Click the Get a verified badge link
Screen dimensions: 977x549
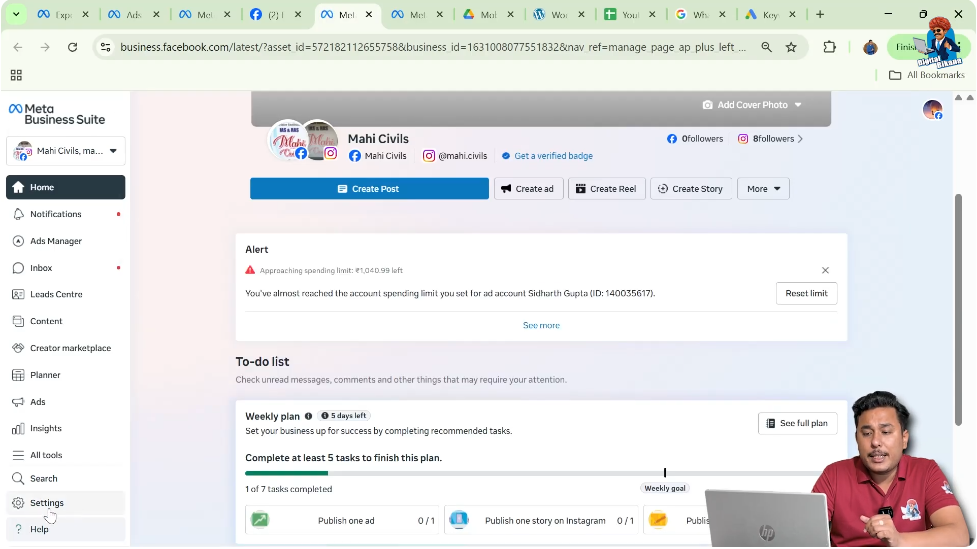(553, 156)
